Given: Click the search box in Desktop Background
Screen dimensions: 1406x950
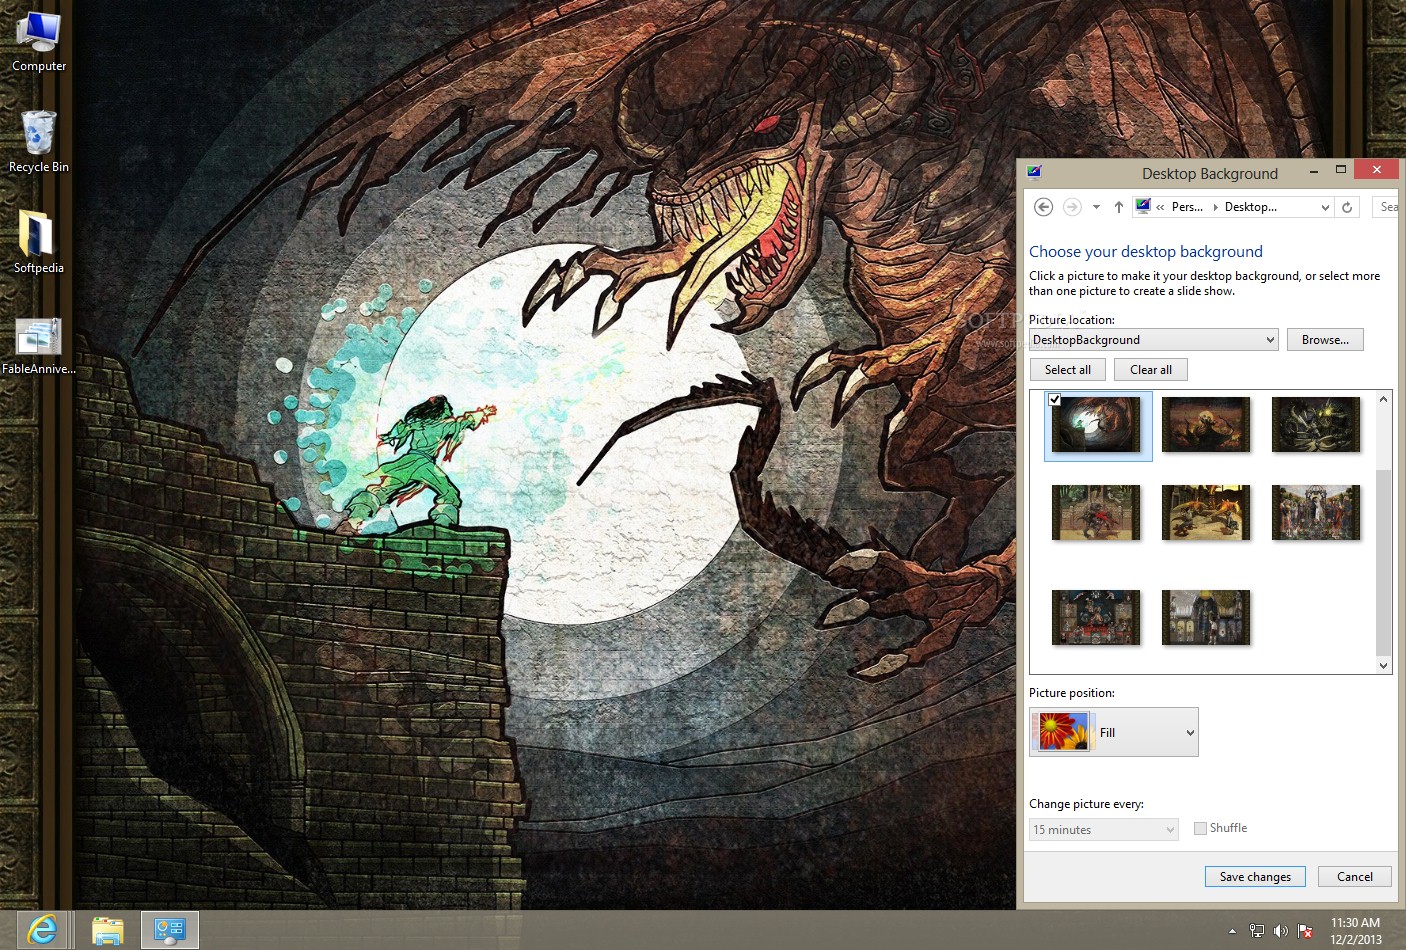Looking at the screenshot, I should pyautogui.click(x=1386, y=207).
